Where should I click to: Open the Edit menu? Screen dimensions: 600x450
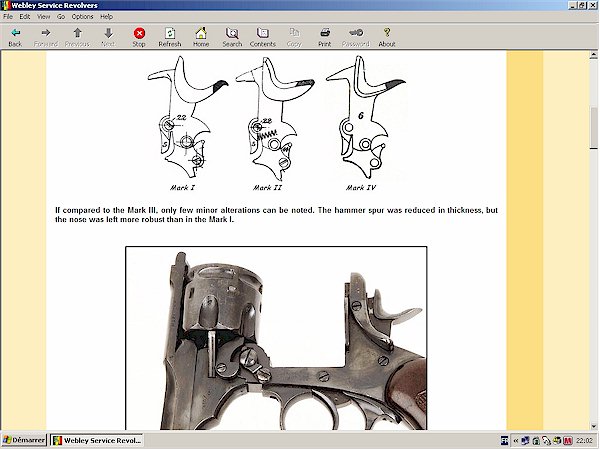click(25, 16)
